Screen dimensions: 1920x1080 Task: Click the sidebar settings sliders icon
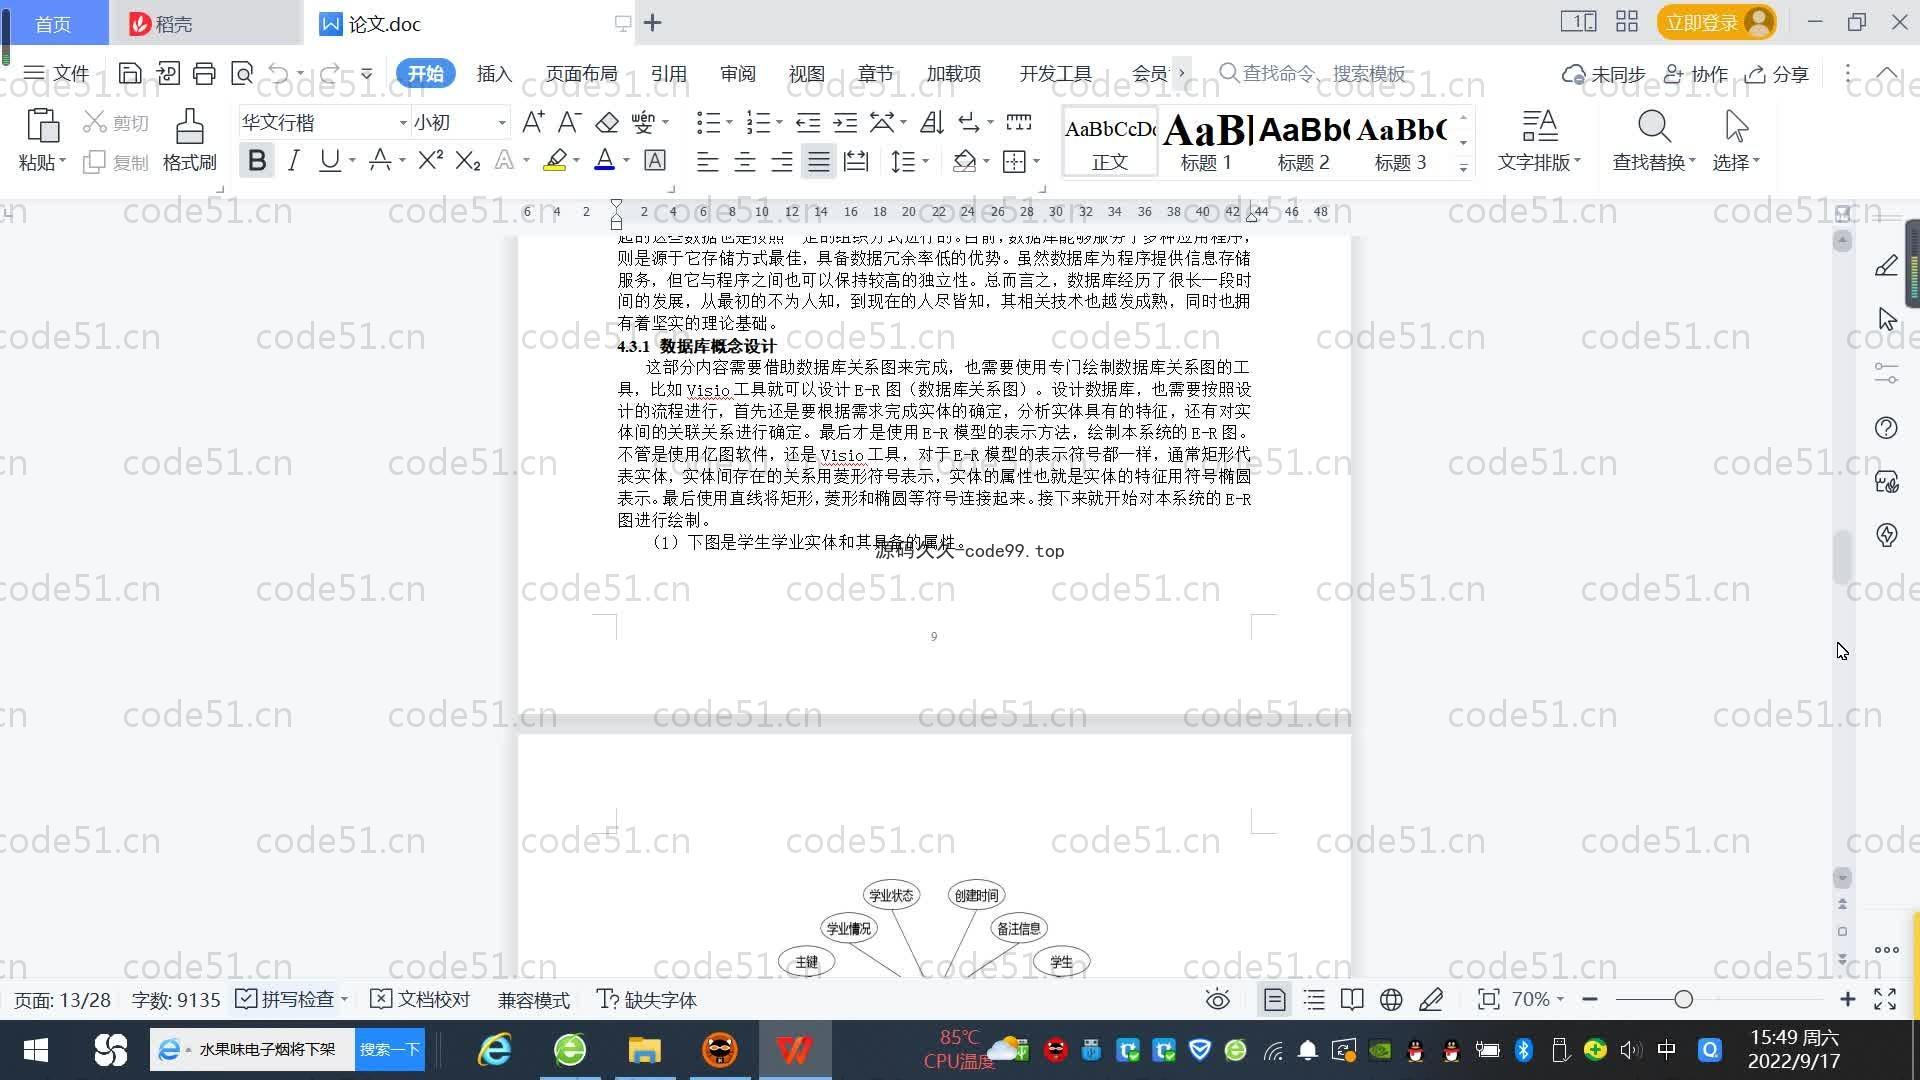[x=1886, y=374]
